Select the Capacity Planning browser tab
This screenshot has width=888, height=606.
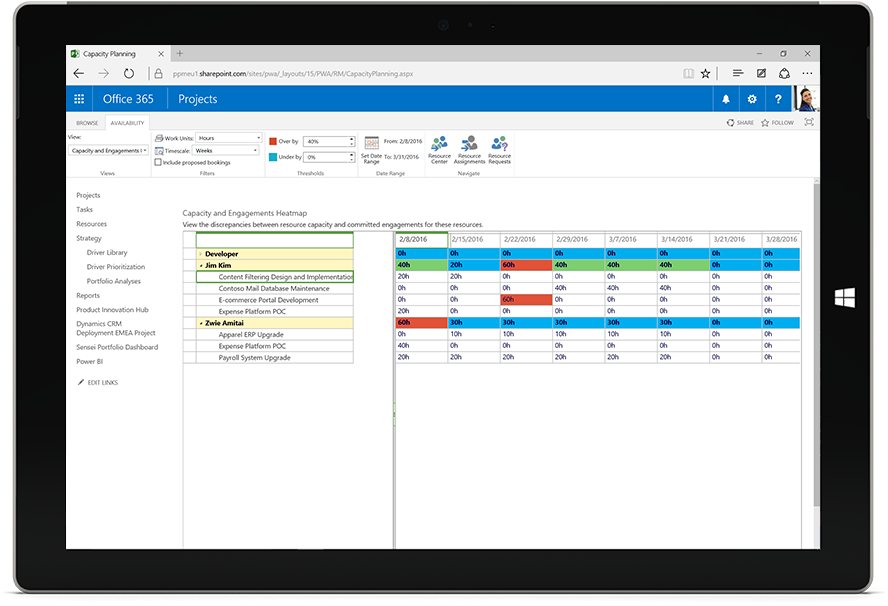(x=117, y=54)
